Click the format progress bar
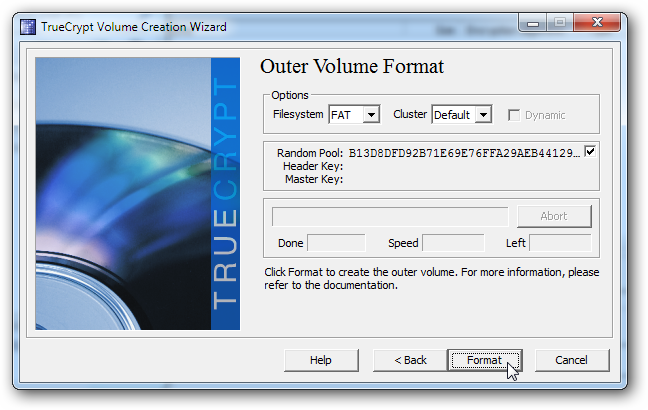 (390, 217)
